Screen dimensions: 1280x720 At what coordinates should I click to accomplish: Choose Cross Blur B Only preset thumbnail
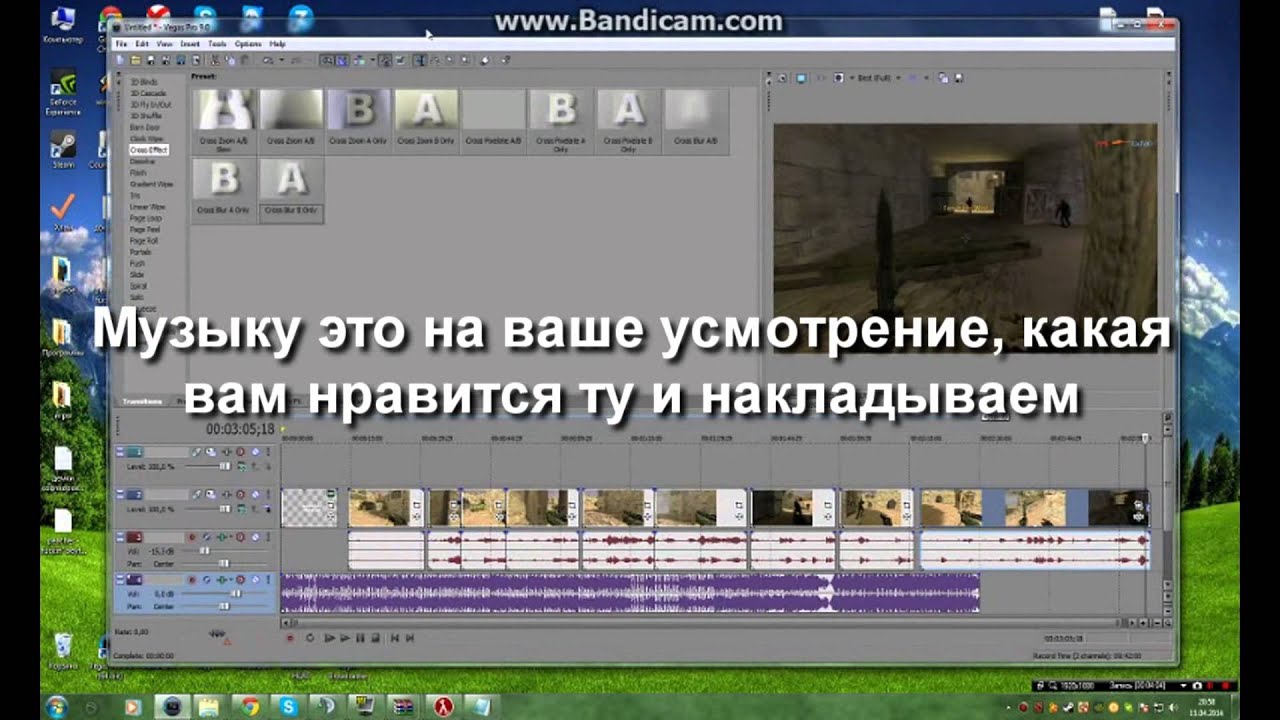click(x=291, y=190)
